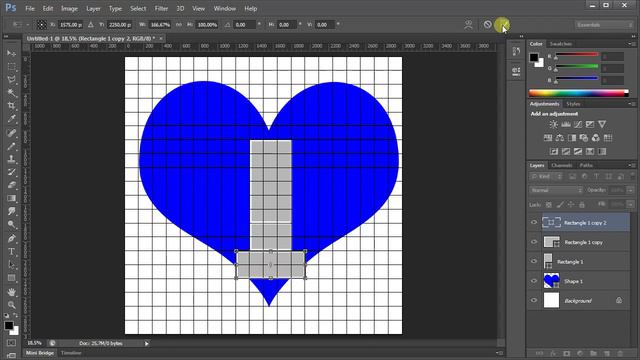Select the Hand tool
This screenshot has height=360, width=640.
(x=11, y=292)
